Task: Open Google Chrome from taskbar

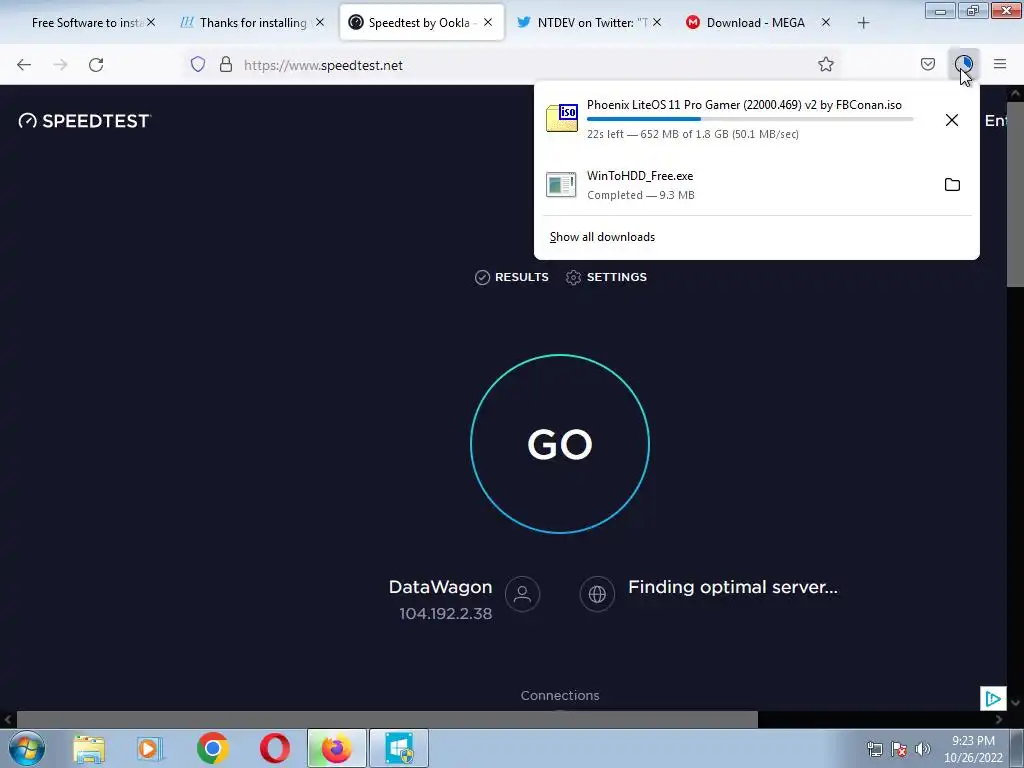Action: (x=212, y=748)
